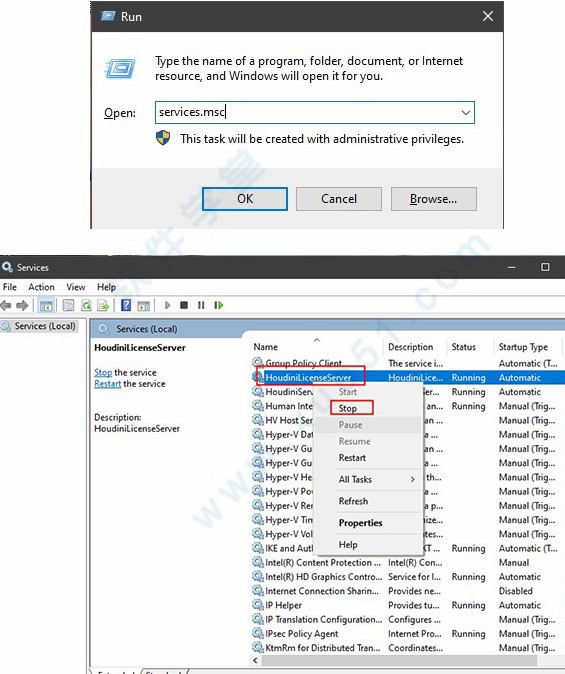The width and height of the screenshot is (565, 674).
Task: Select the Internet Connection Sharing service row
Action: click(408, 591)
